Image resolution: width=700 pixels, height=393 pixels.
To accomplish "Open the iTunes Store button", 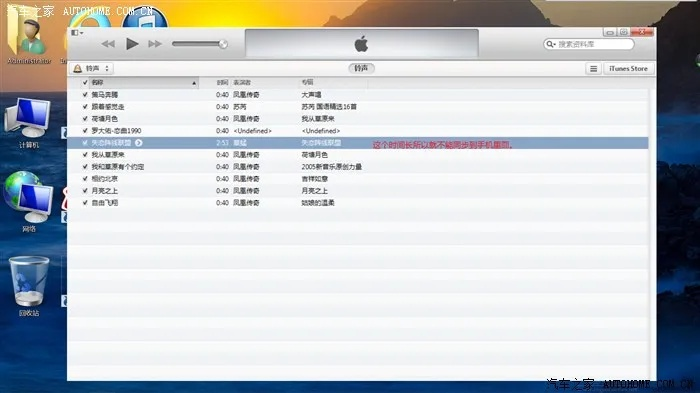I will click(x=628, y=69).
